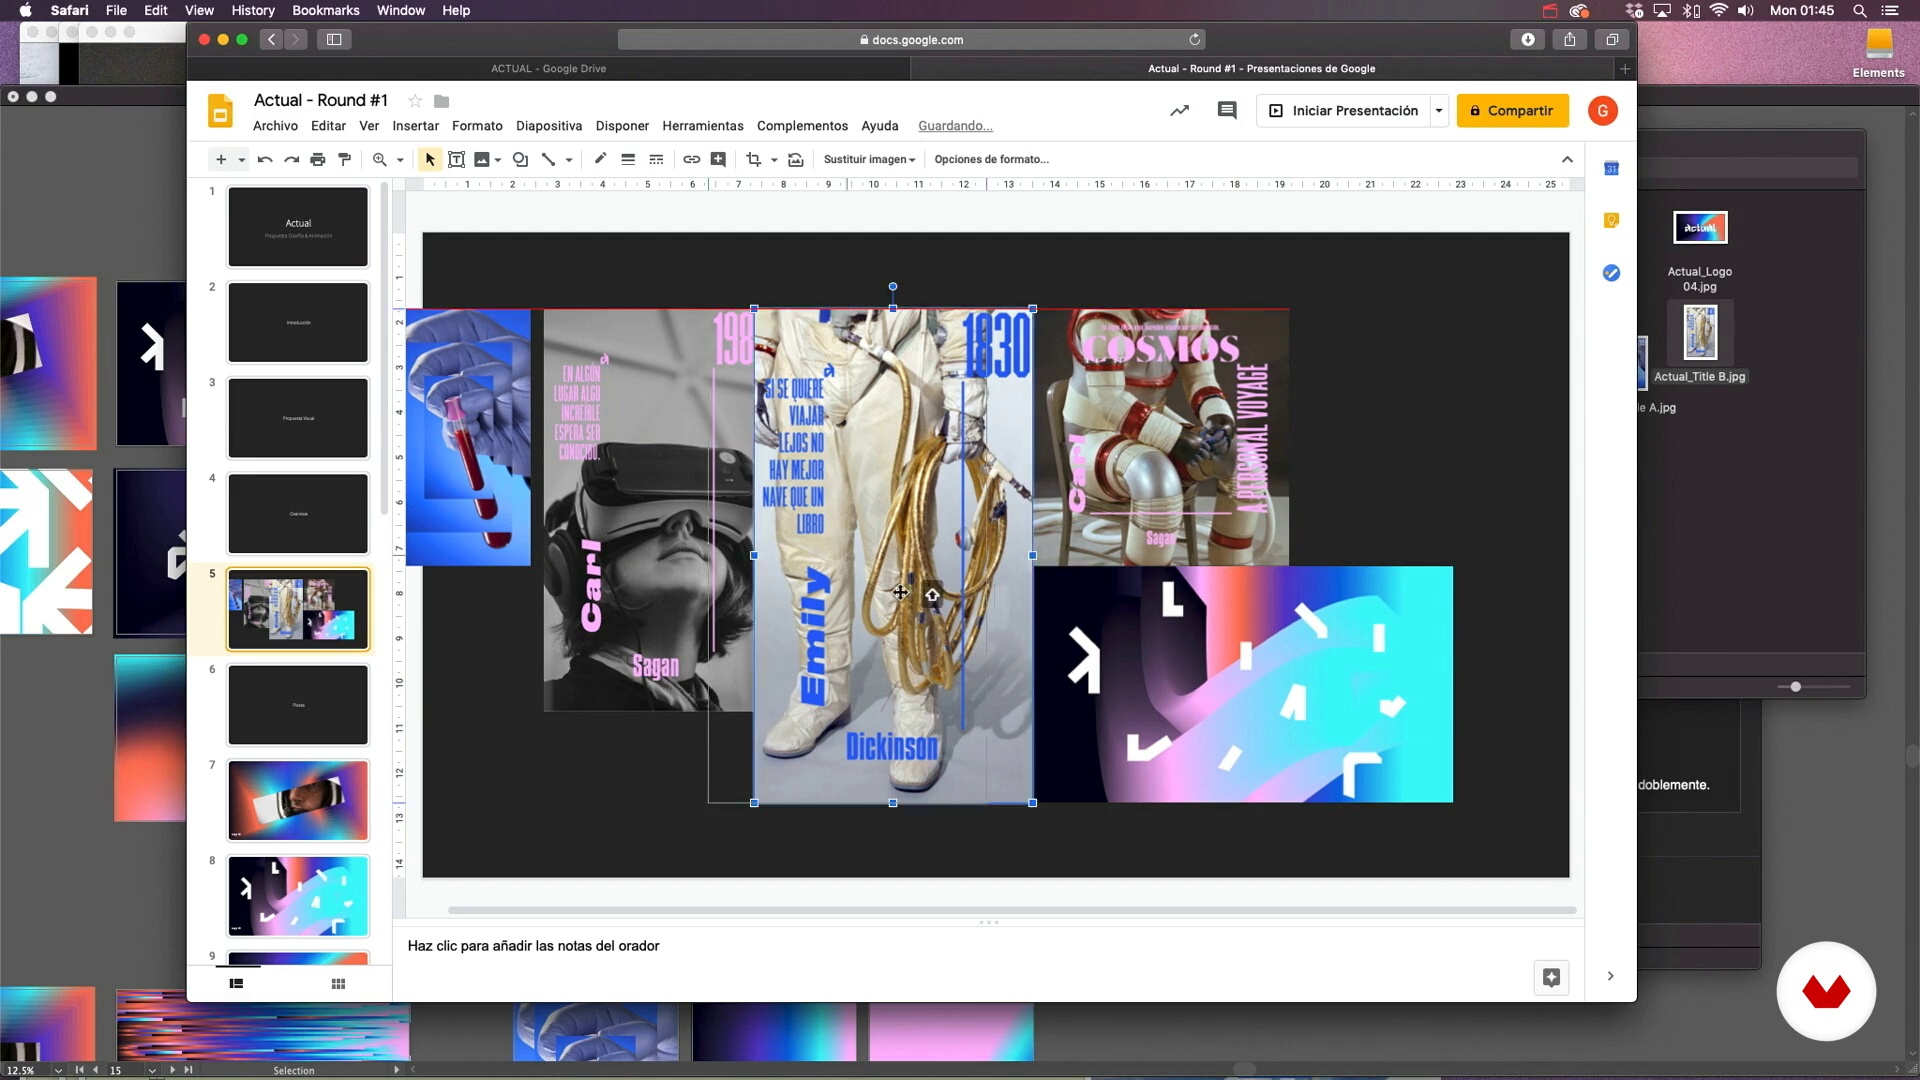
Task: Collapse the menus with chevron up
Action: pos(1567,159)
